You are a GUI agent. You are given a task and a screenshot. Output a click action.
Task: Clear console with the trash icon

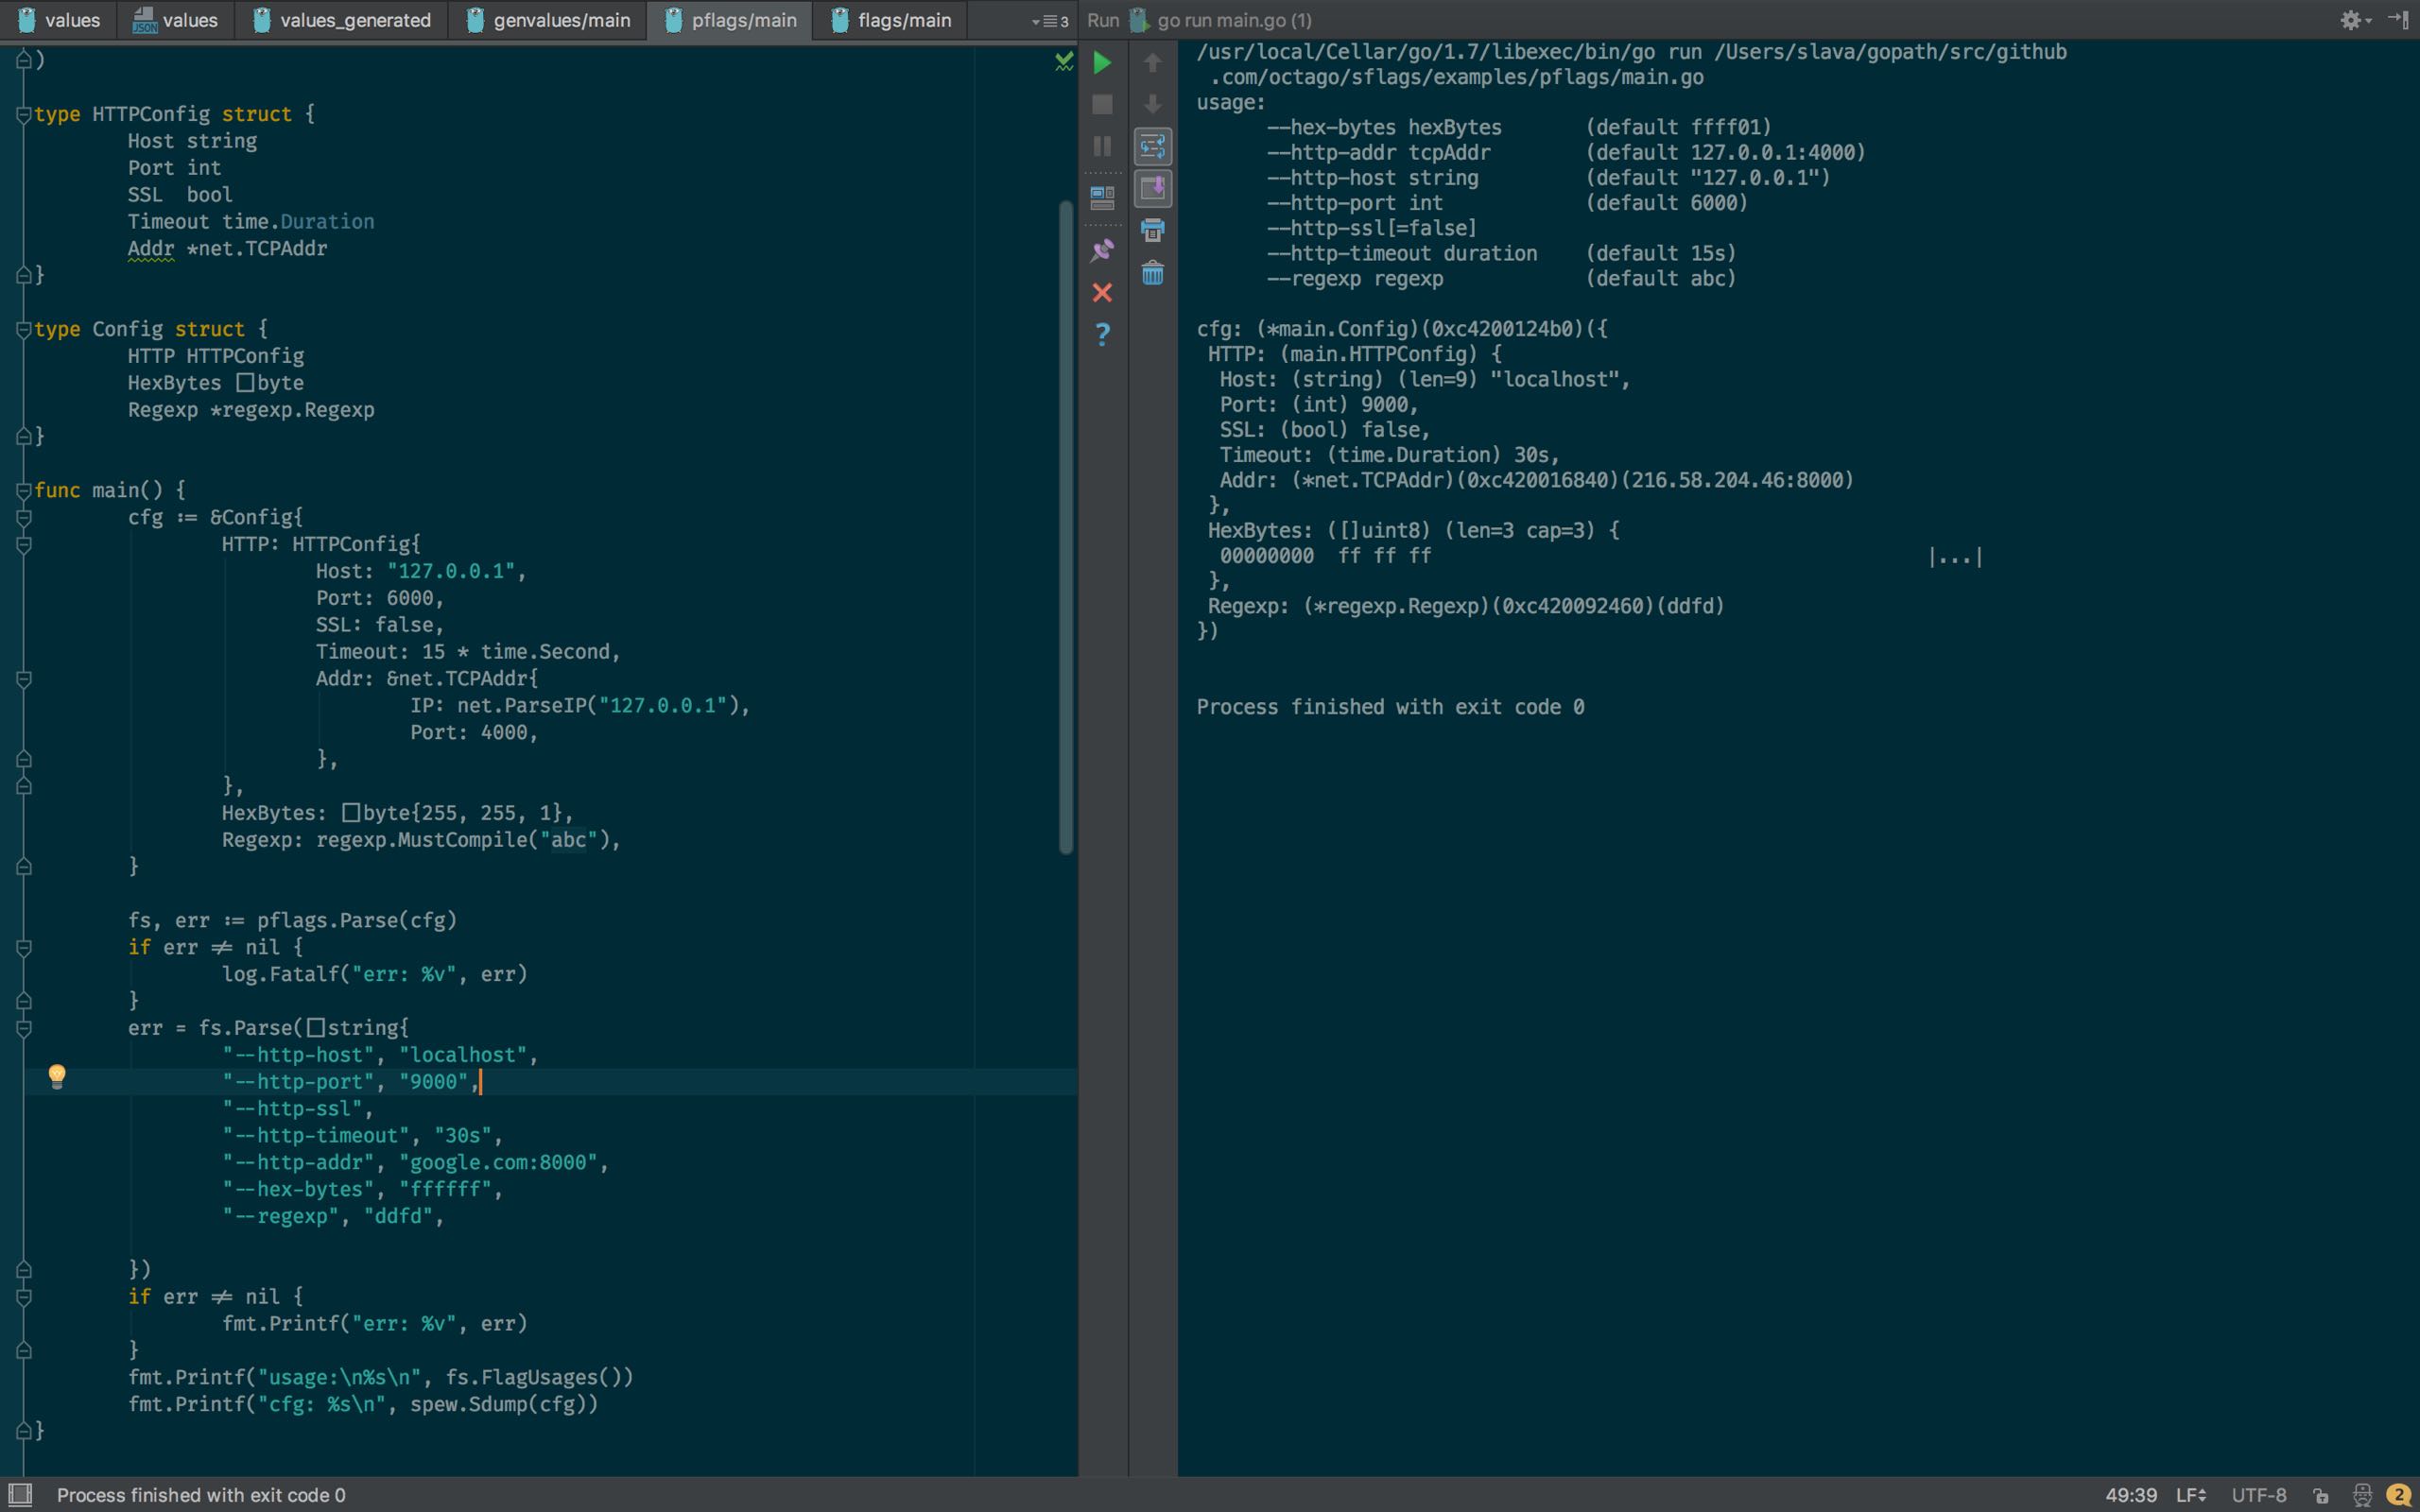[1152, 273]
